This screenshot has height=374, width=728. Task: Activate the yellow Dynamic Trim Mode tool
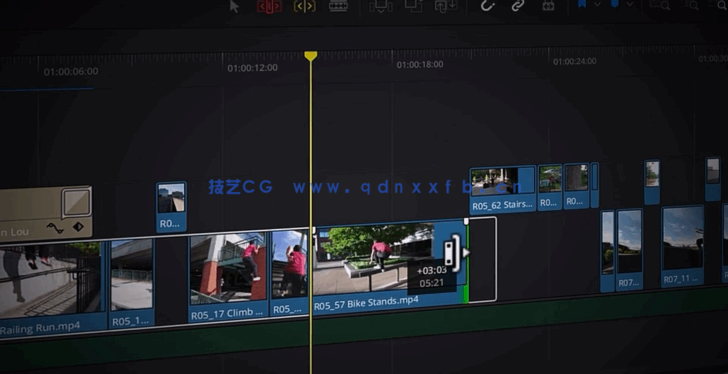tap(305, 6)
